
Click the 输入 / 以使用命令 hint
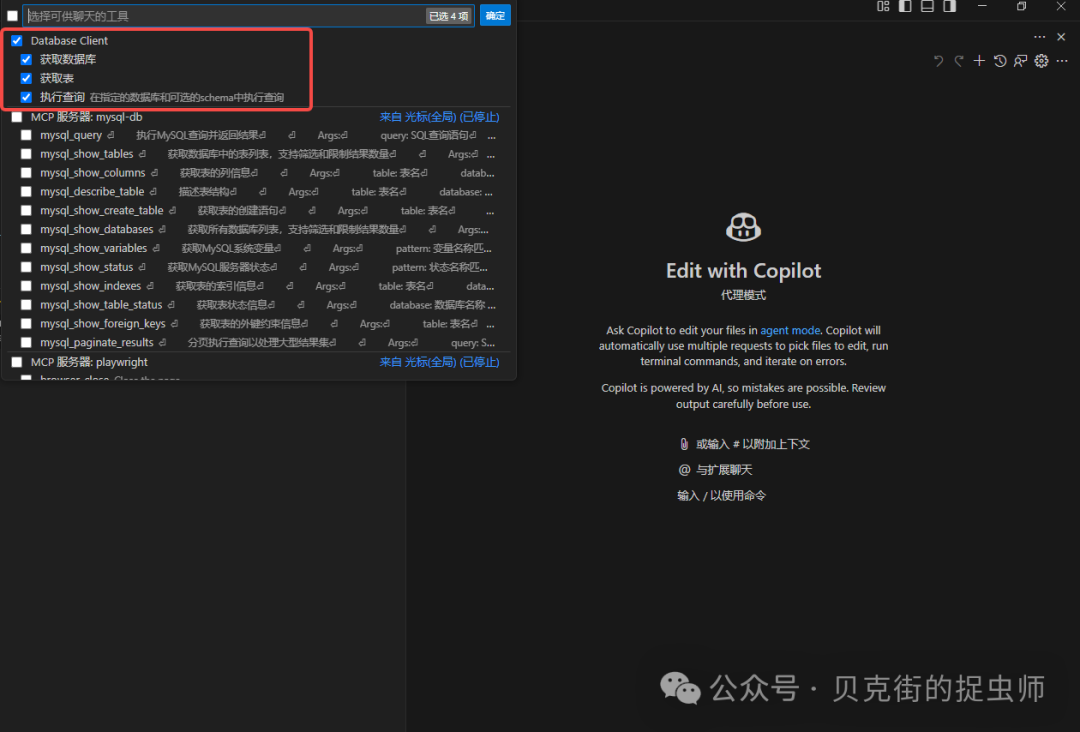pos(721,496)
